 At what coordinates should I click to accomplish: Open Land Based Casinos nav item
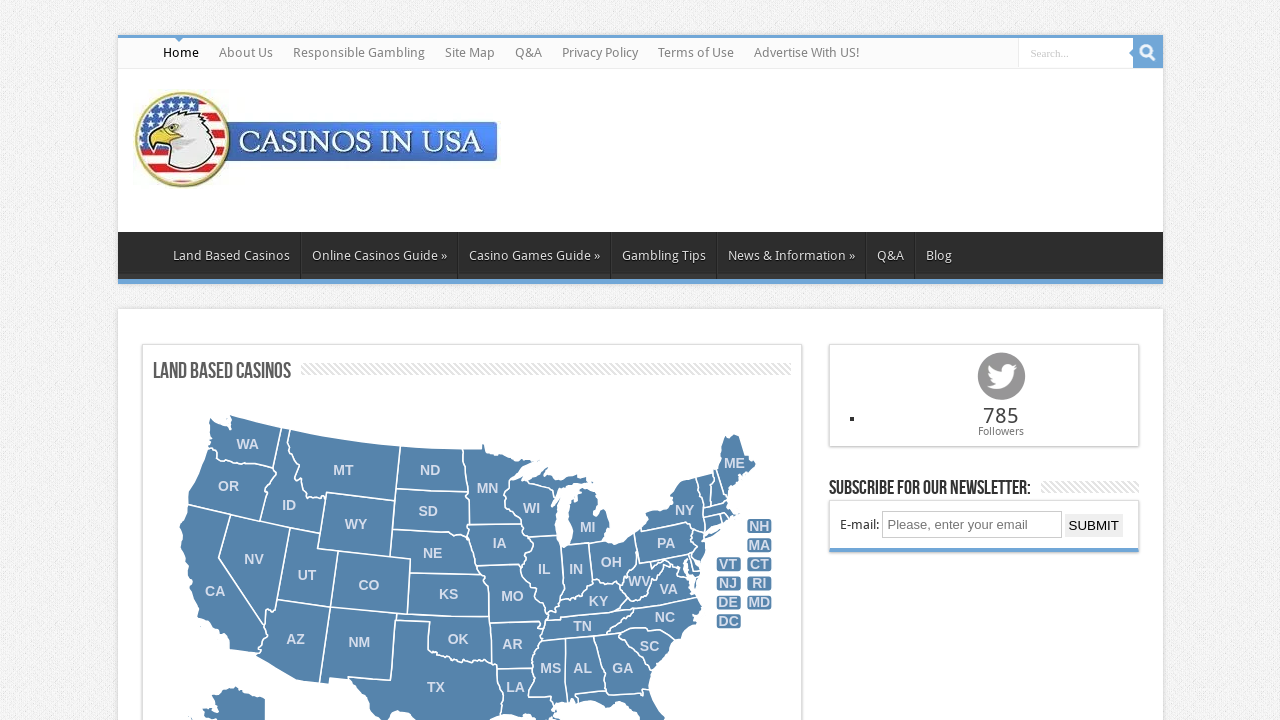coord(231,256)
